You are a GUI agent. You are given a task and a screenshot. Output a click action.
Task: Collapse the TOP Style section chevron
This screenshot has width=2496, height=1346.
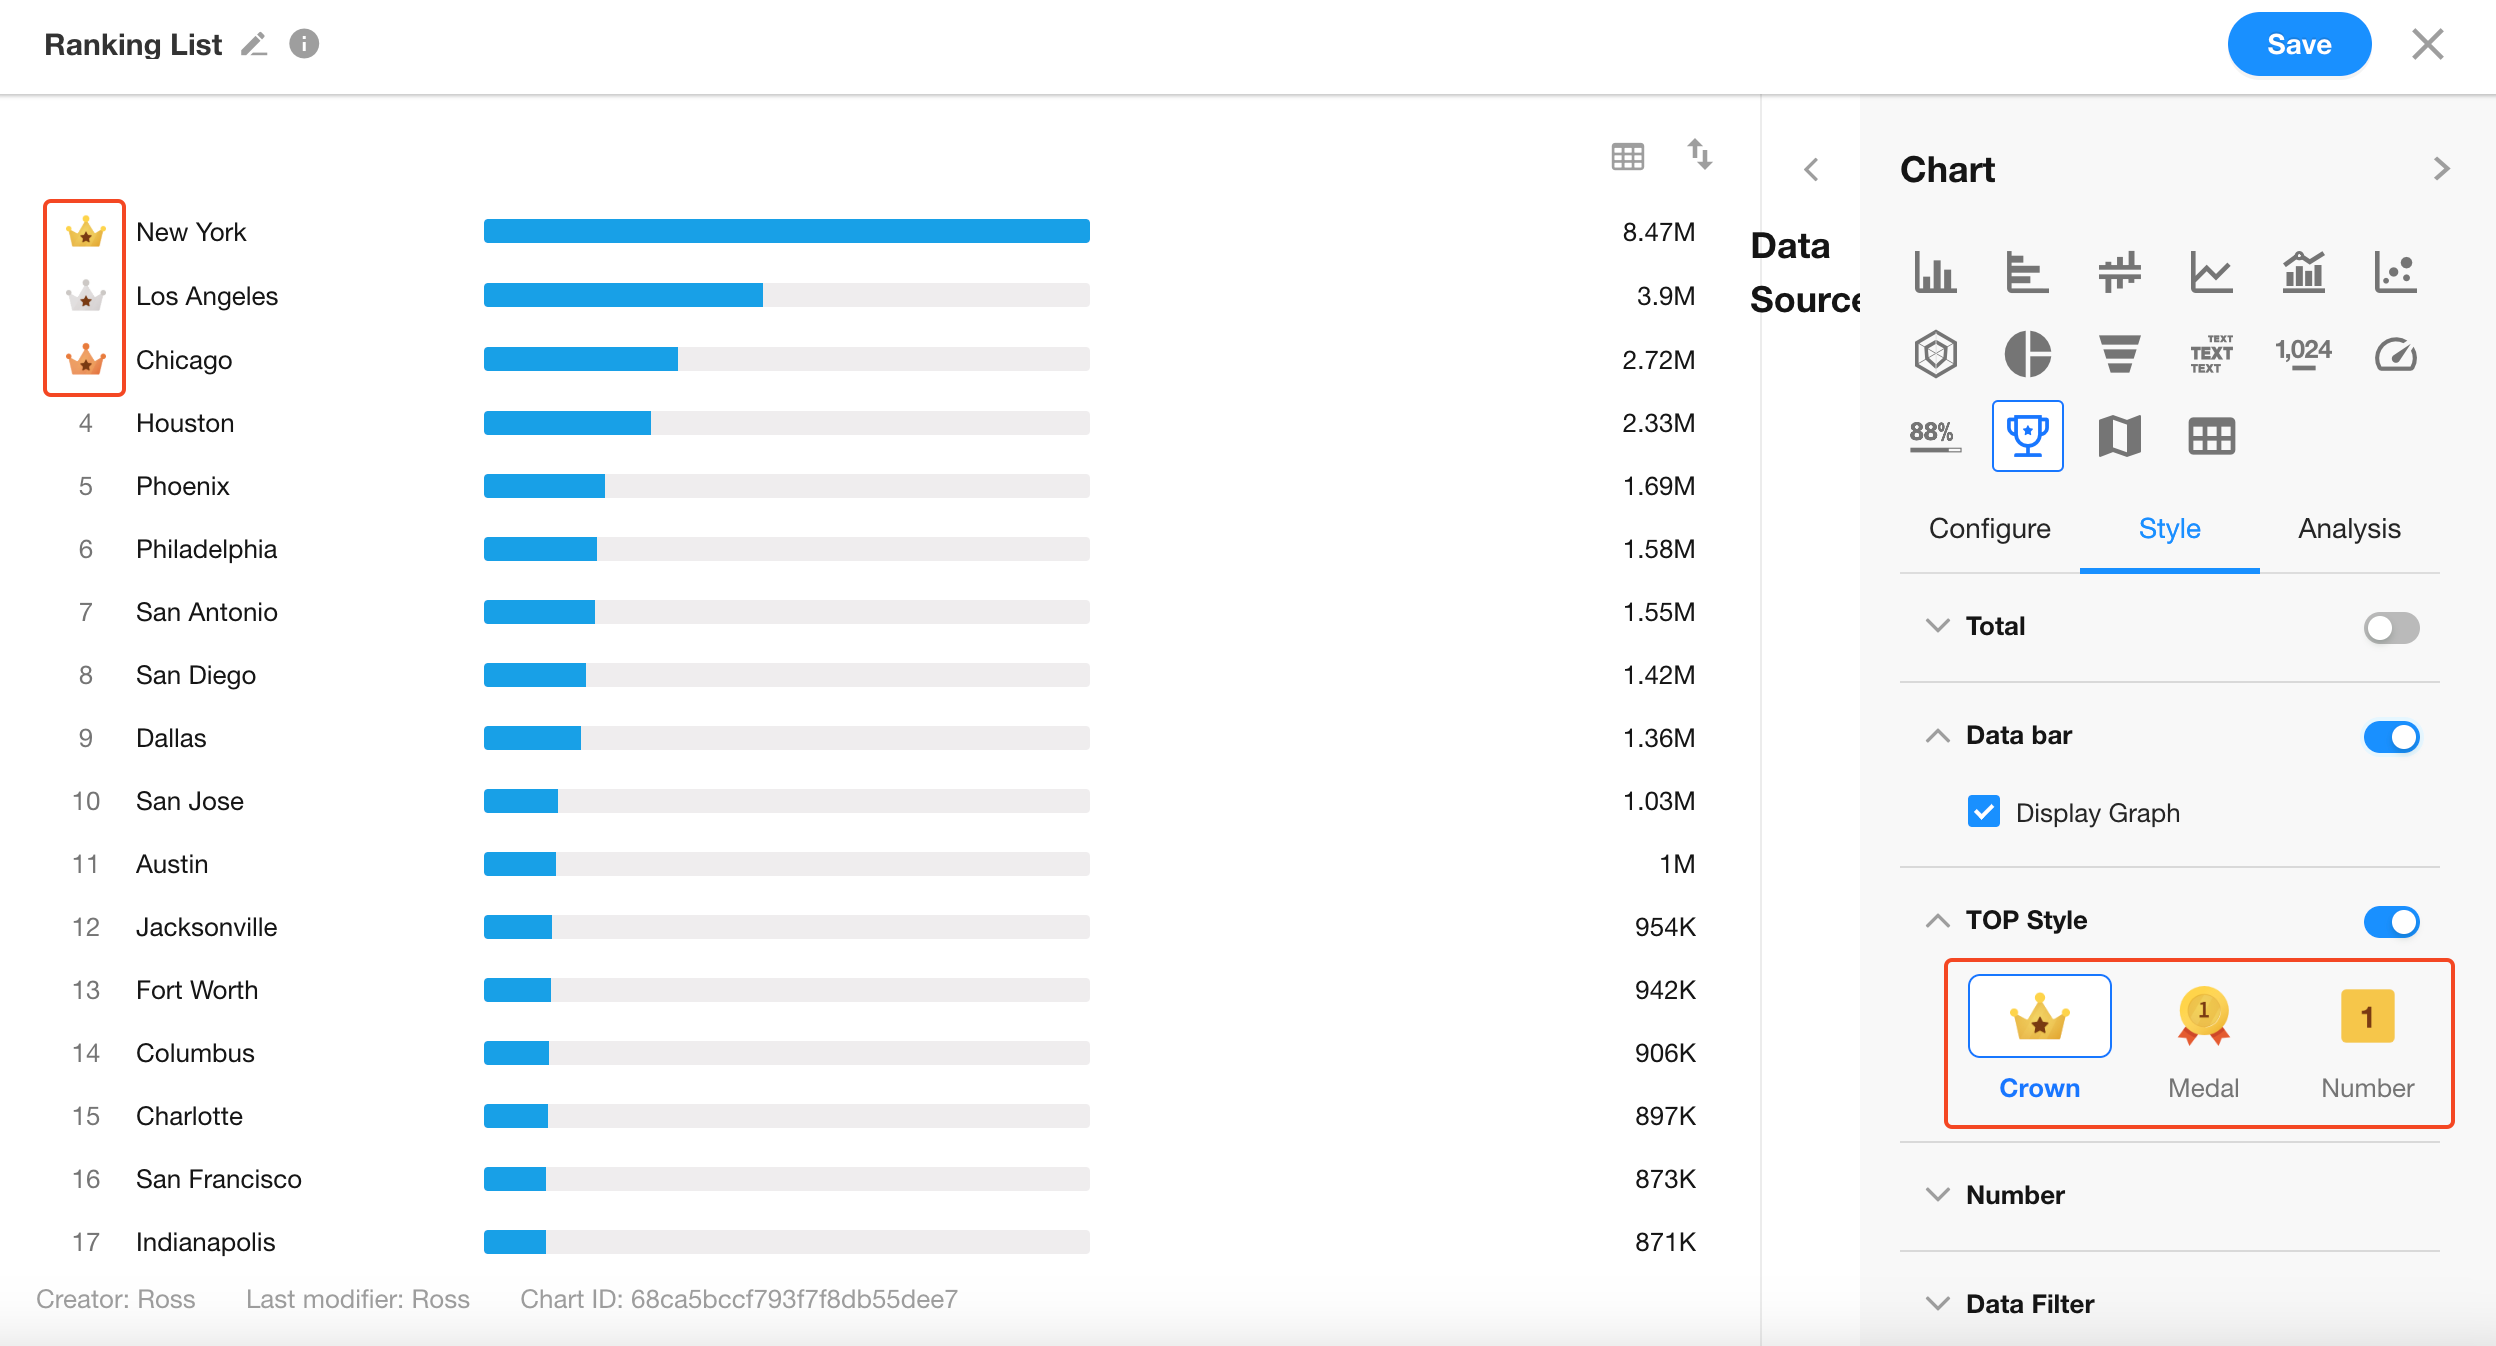pos(1937,921)
